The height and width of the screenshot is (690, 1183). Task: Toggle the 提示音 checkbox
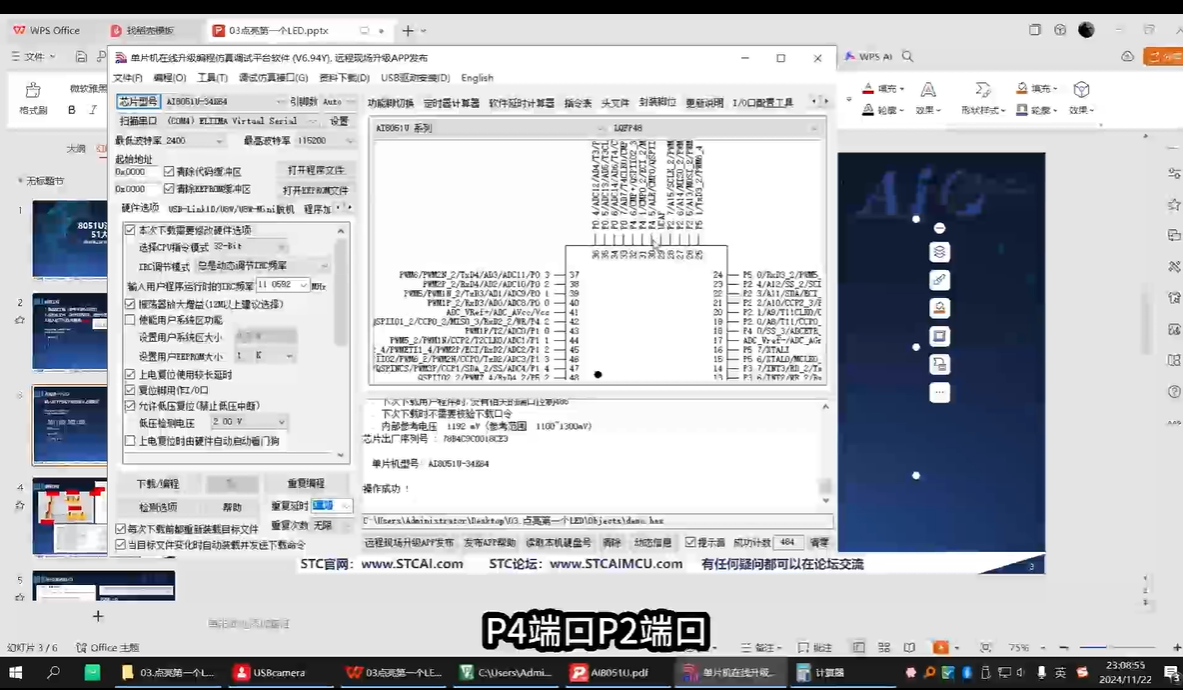[690, 542]
